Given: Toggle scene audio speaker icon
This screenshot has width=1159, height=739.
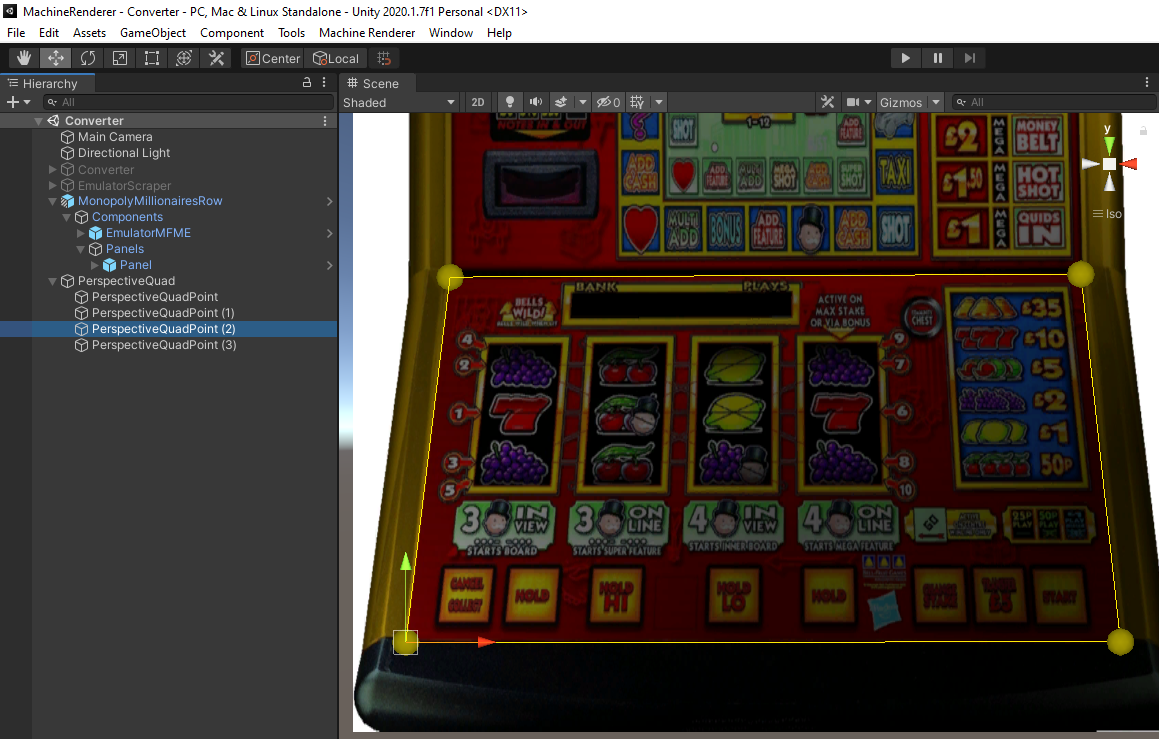Looking at the screenshot, I should 536,102.
